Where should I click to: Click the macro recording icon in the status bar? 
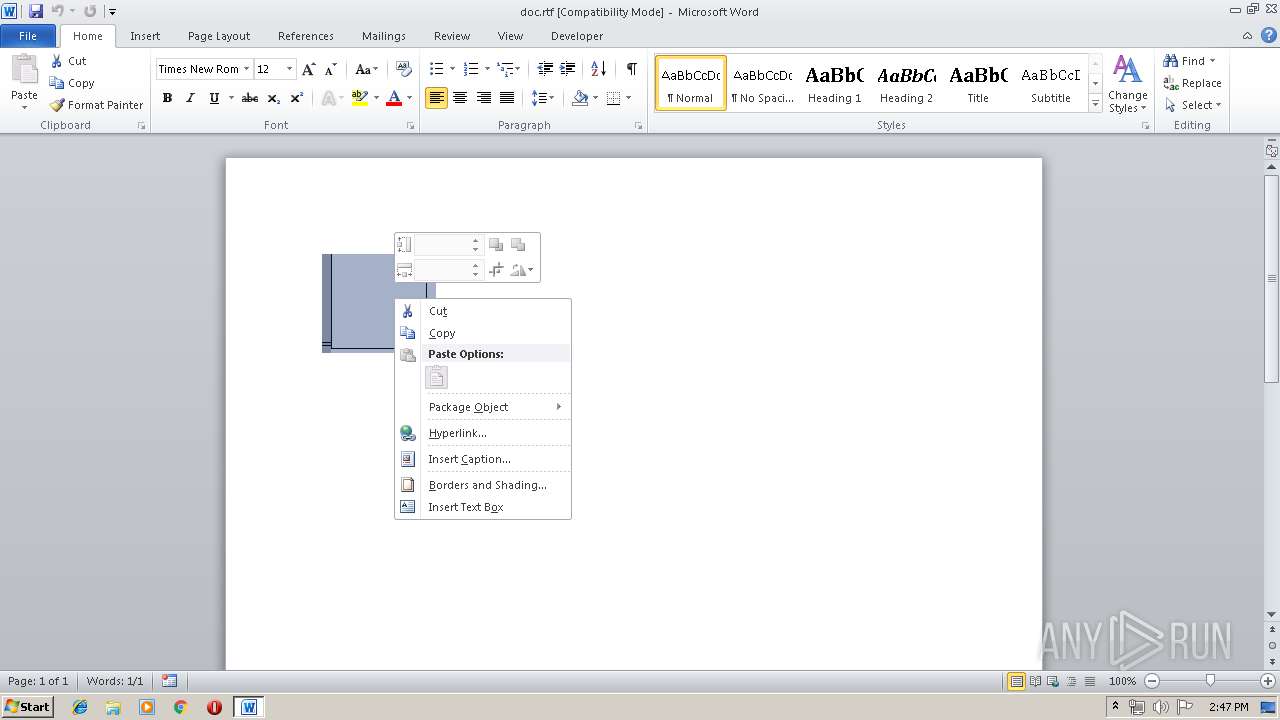tap(170, 681)
